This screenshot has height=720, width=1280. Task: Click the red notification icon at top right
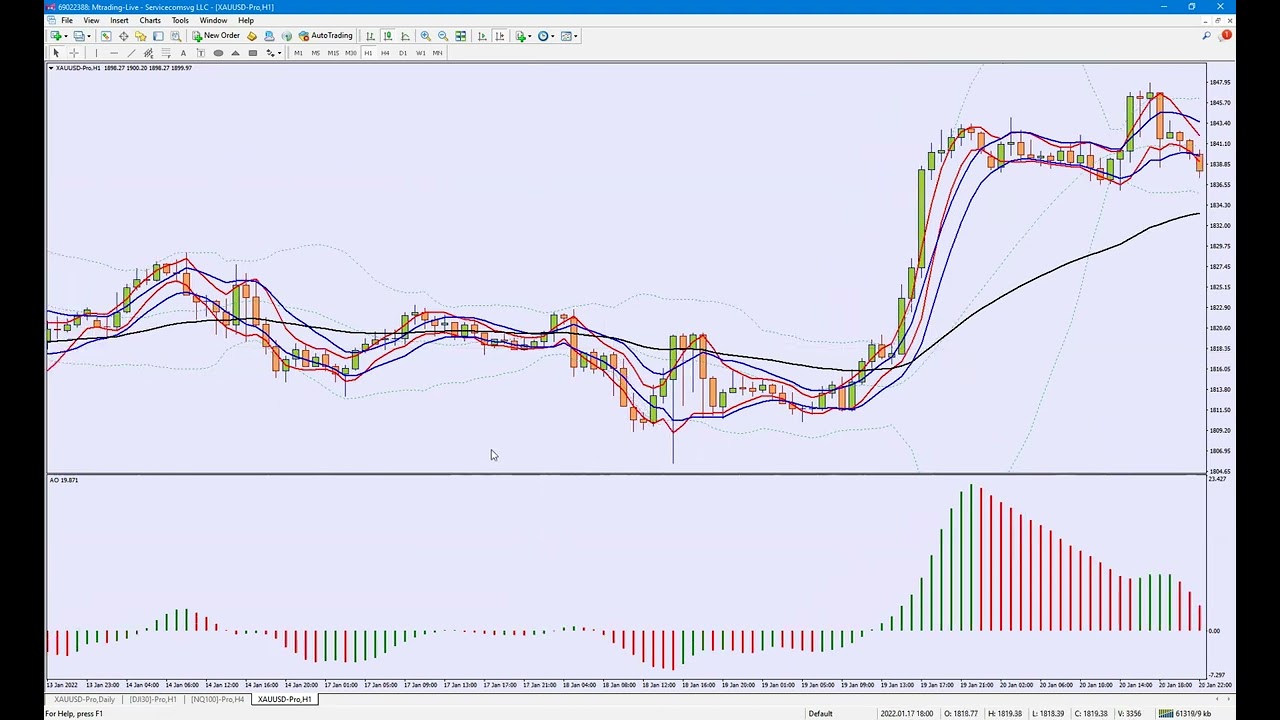pyautogui.click(x=1226, y=36)
